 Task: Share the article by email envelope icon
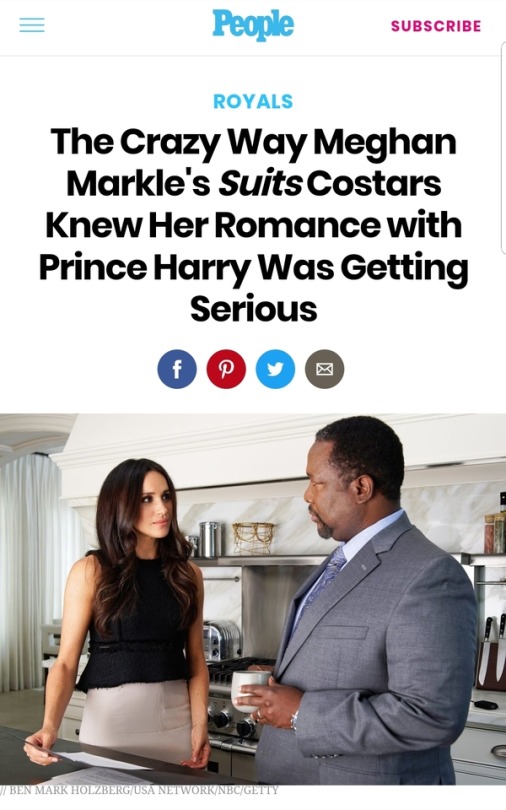coord(324,369)
